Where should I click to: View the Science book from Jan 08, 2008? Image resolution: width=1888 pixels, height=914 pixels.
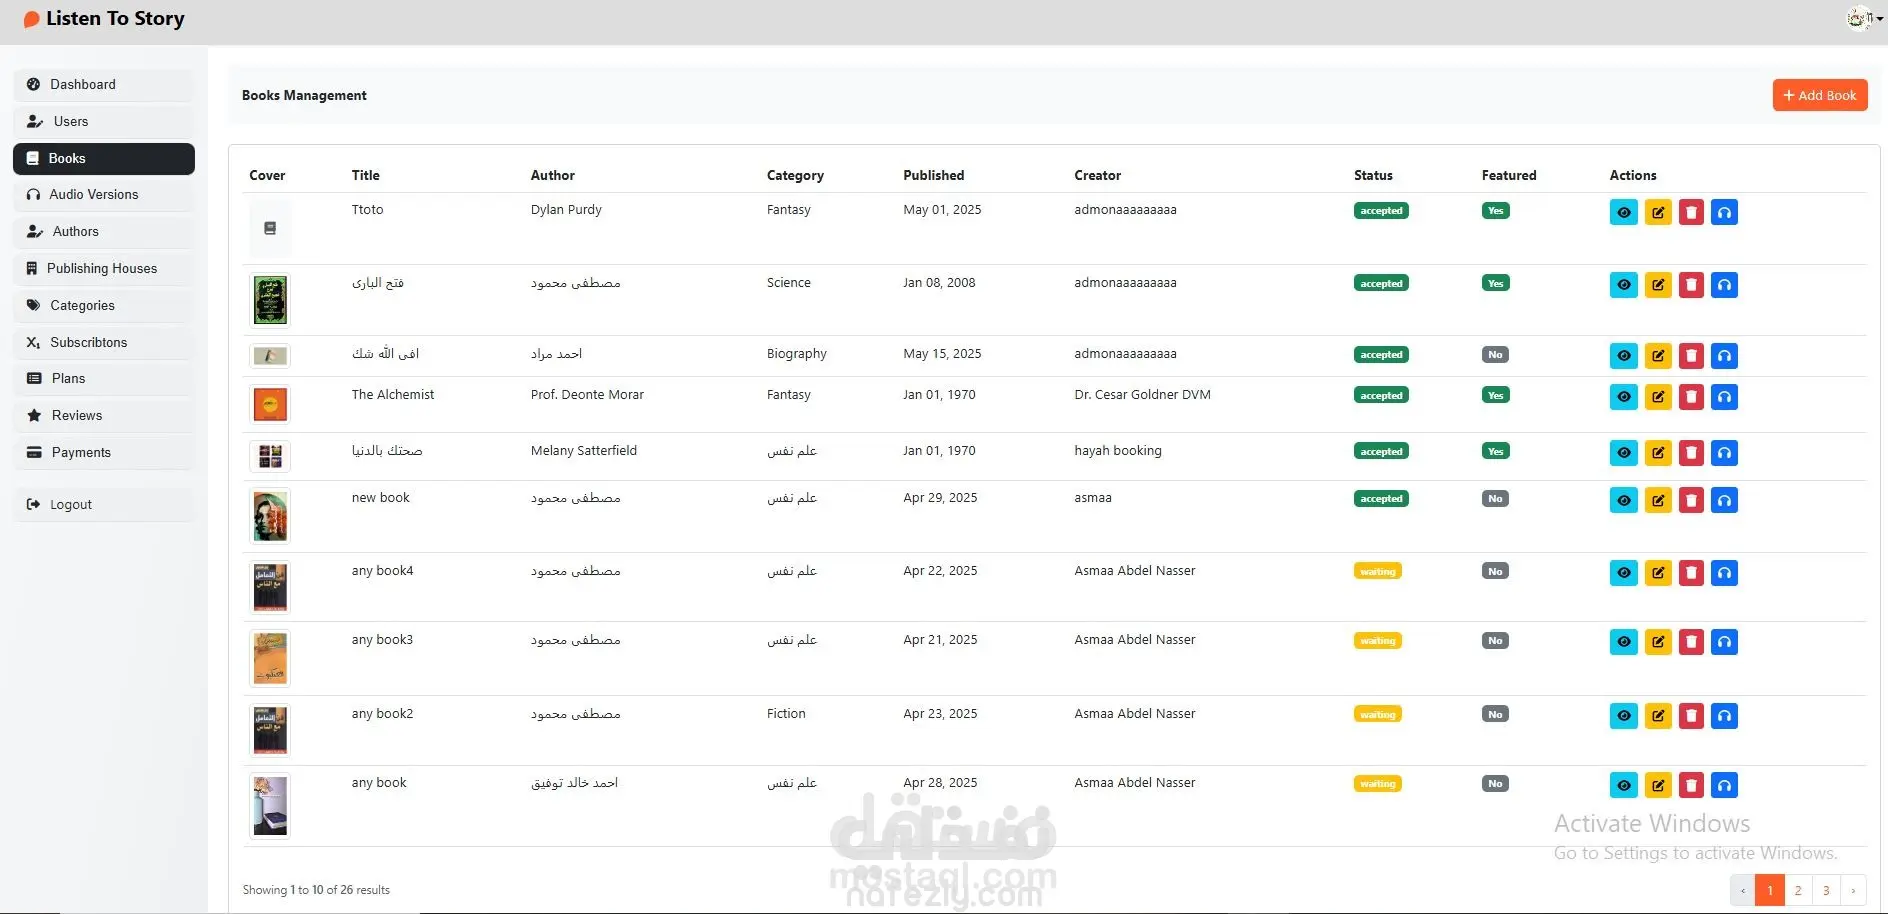tap(1624, 285)
